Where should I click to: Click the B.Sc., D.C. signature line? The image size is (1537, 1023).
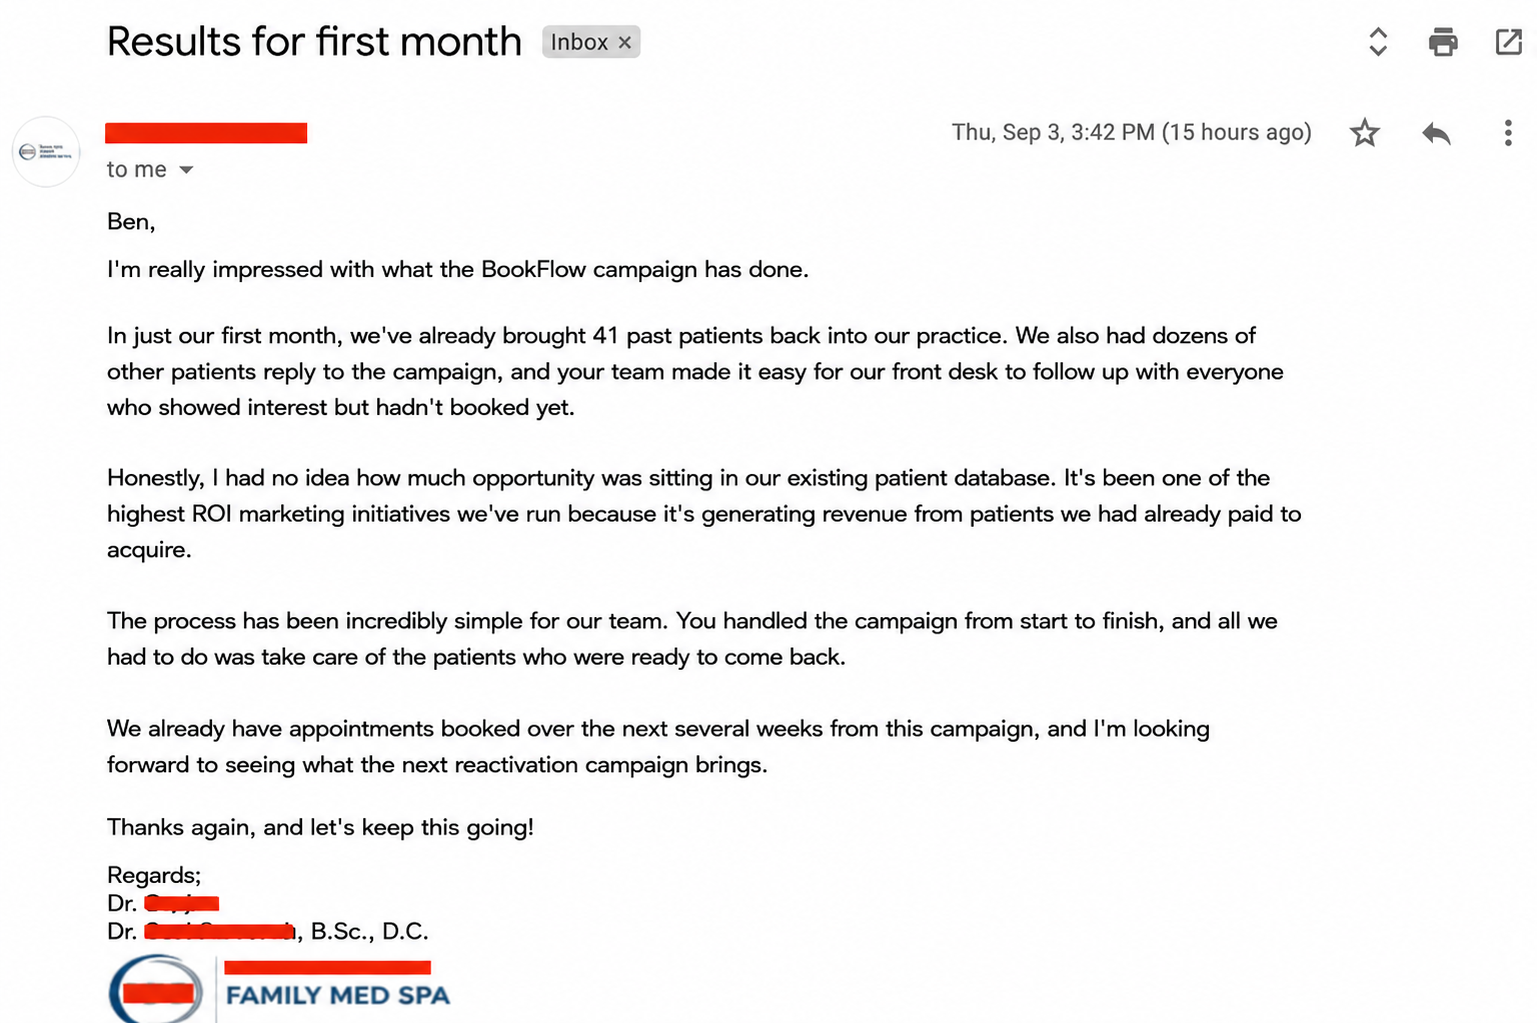[x=268, y=931]
